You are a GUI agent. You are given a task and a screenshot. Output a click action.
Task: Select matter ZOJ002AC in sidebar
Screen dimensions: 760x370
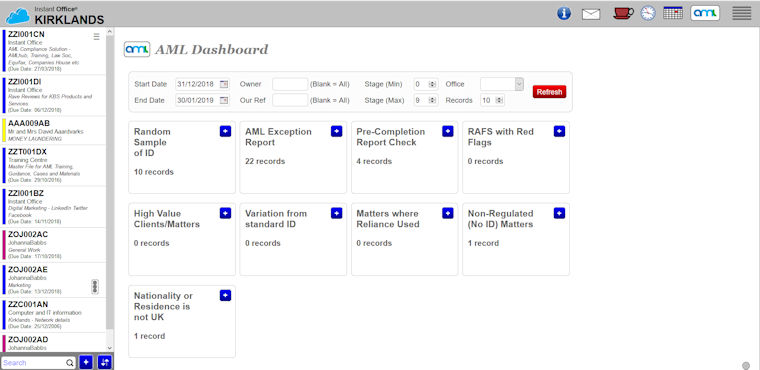pos(53,245)
